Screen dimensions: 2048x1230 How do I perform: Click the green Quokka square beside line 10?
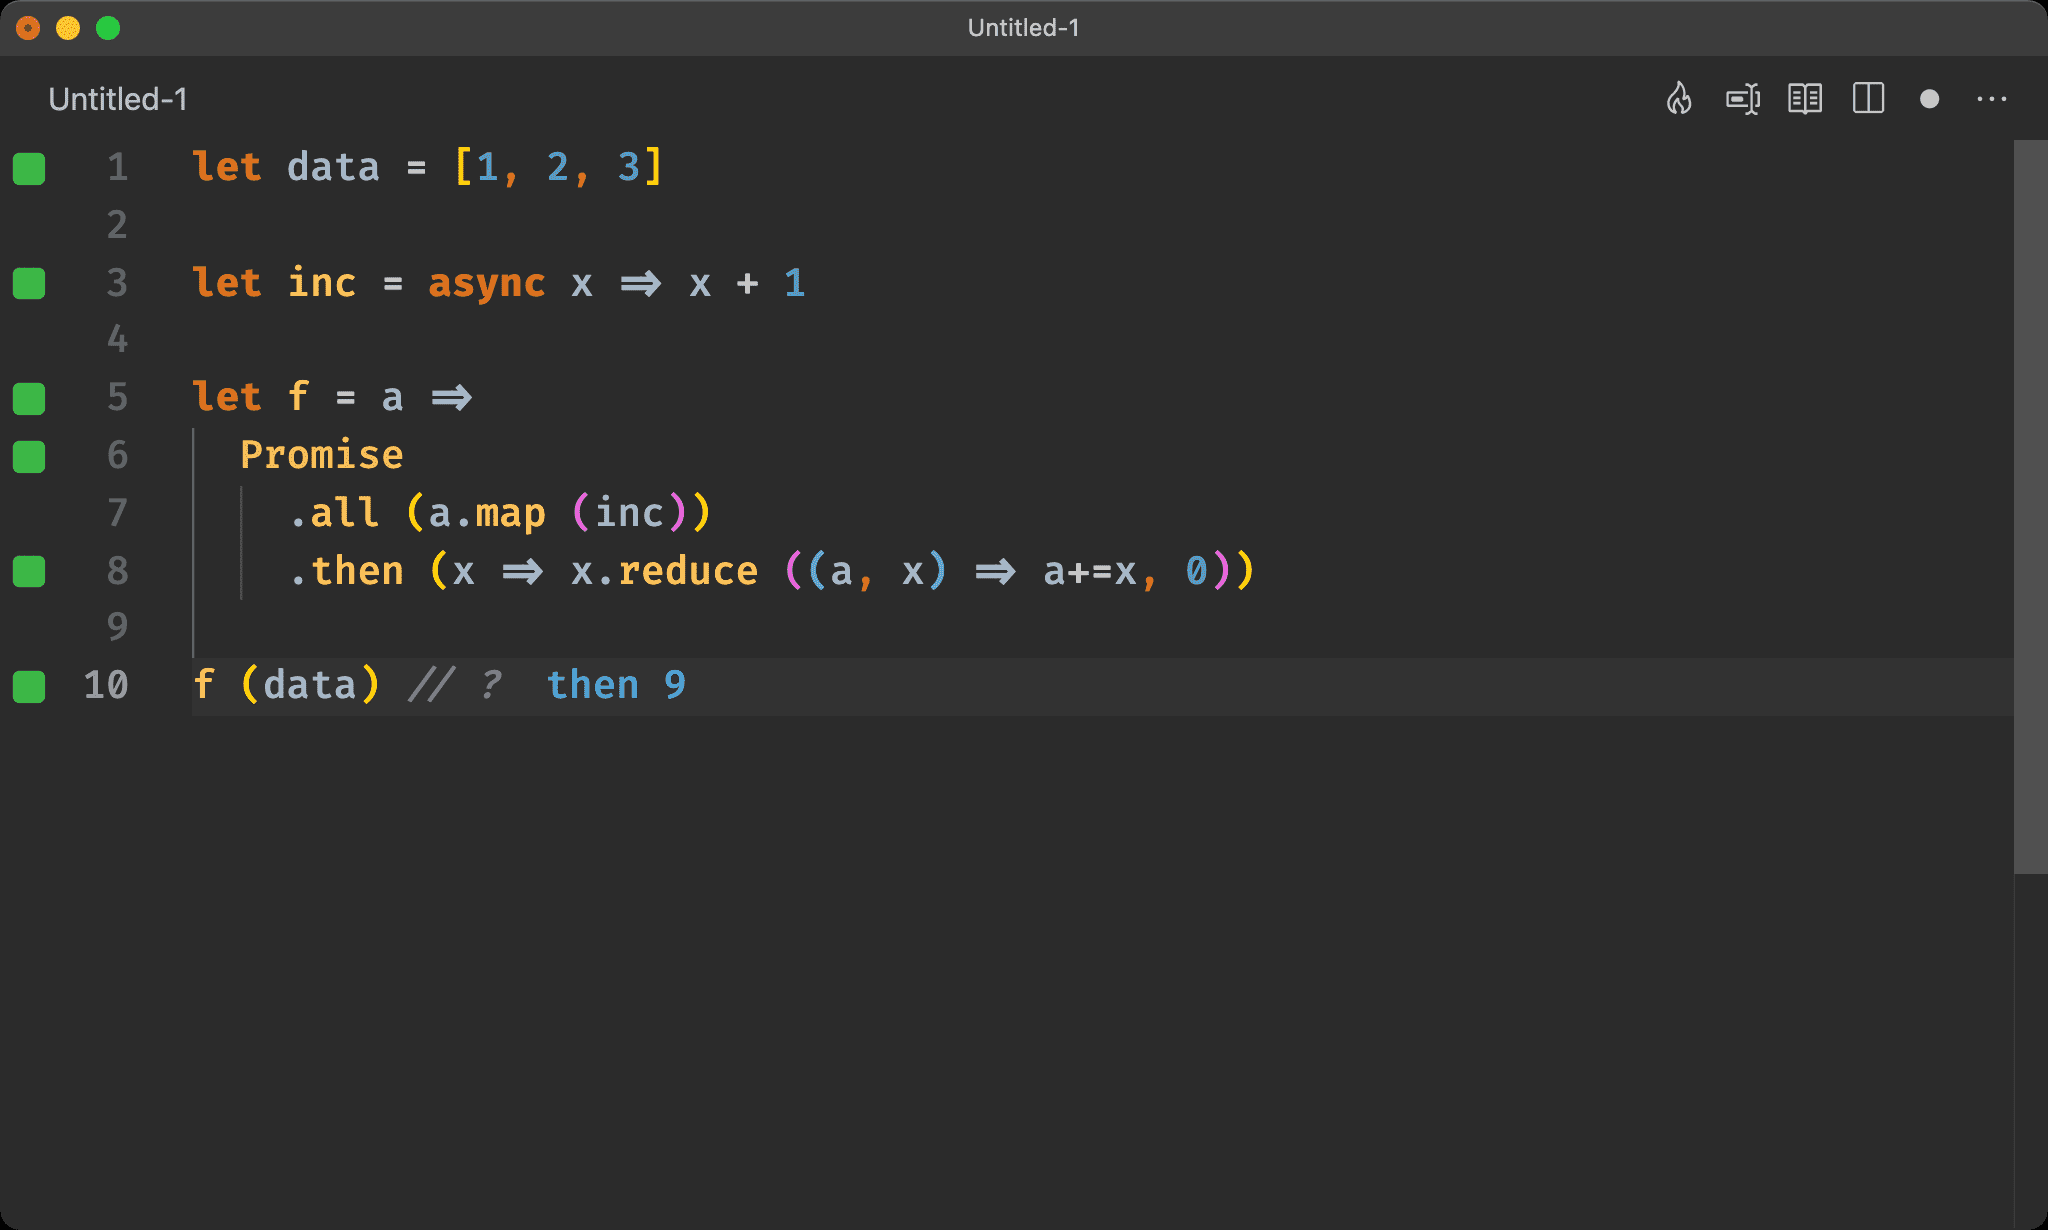29,686
